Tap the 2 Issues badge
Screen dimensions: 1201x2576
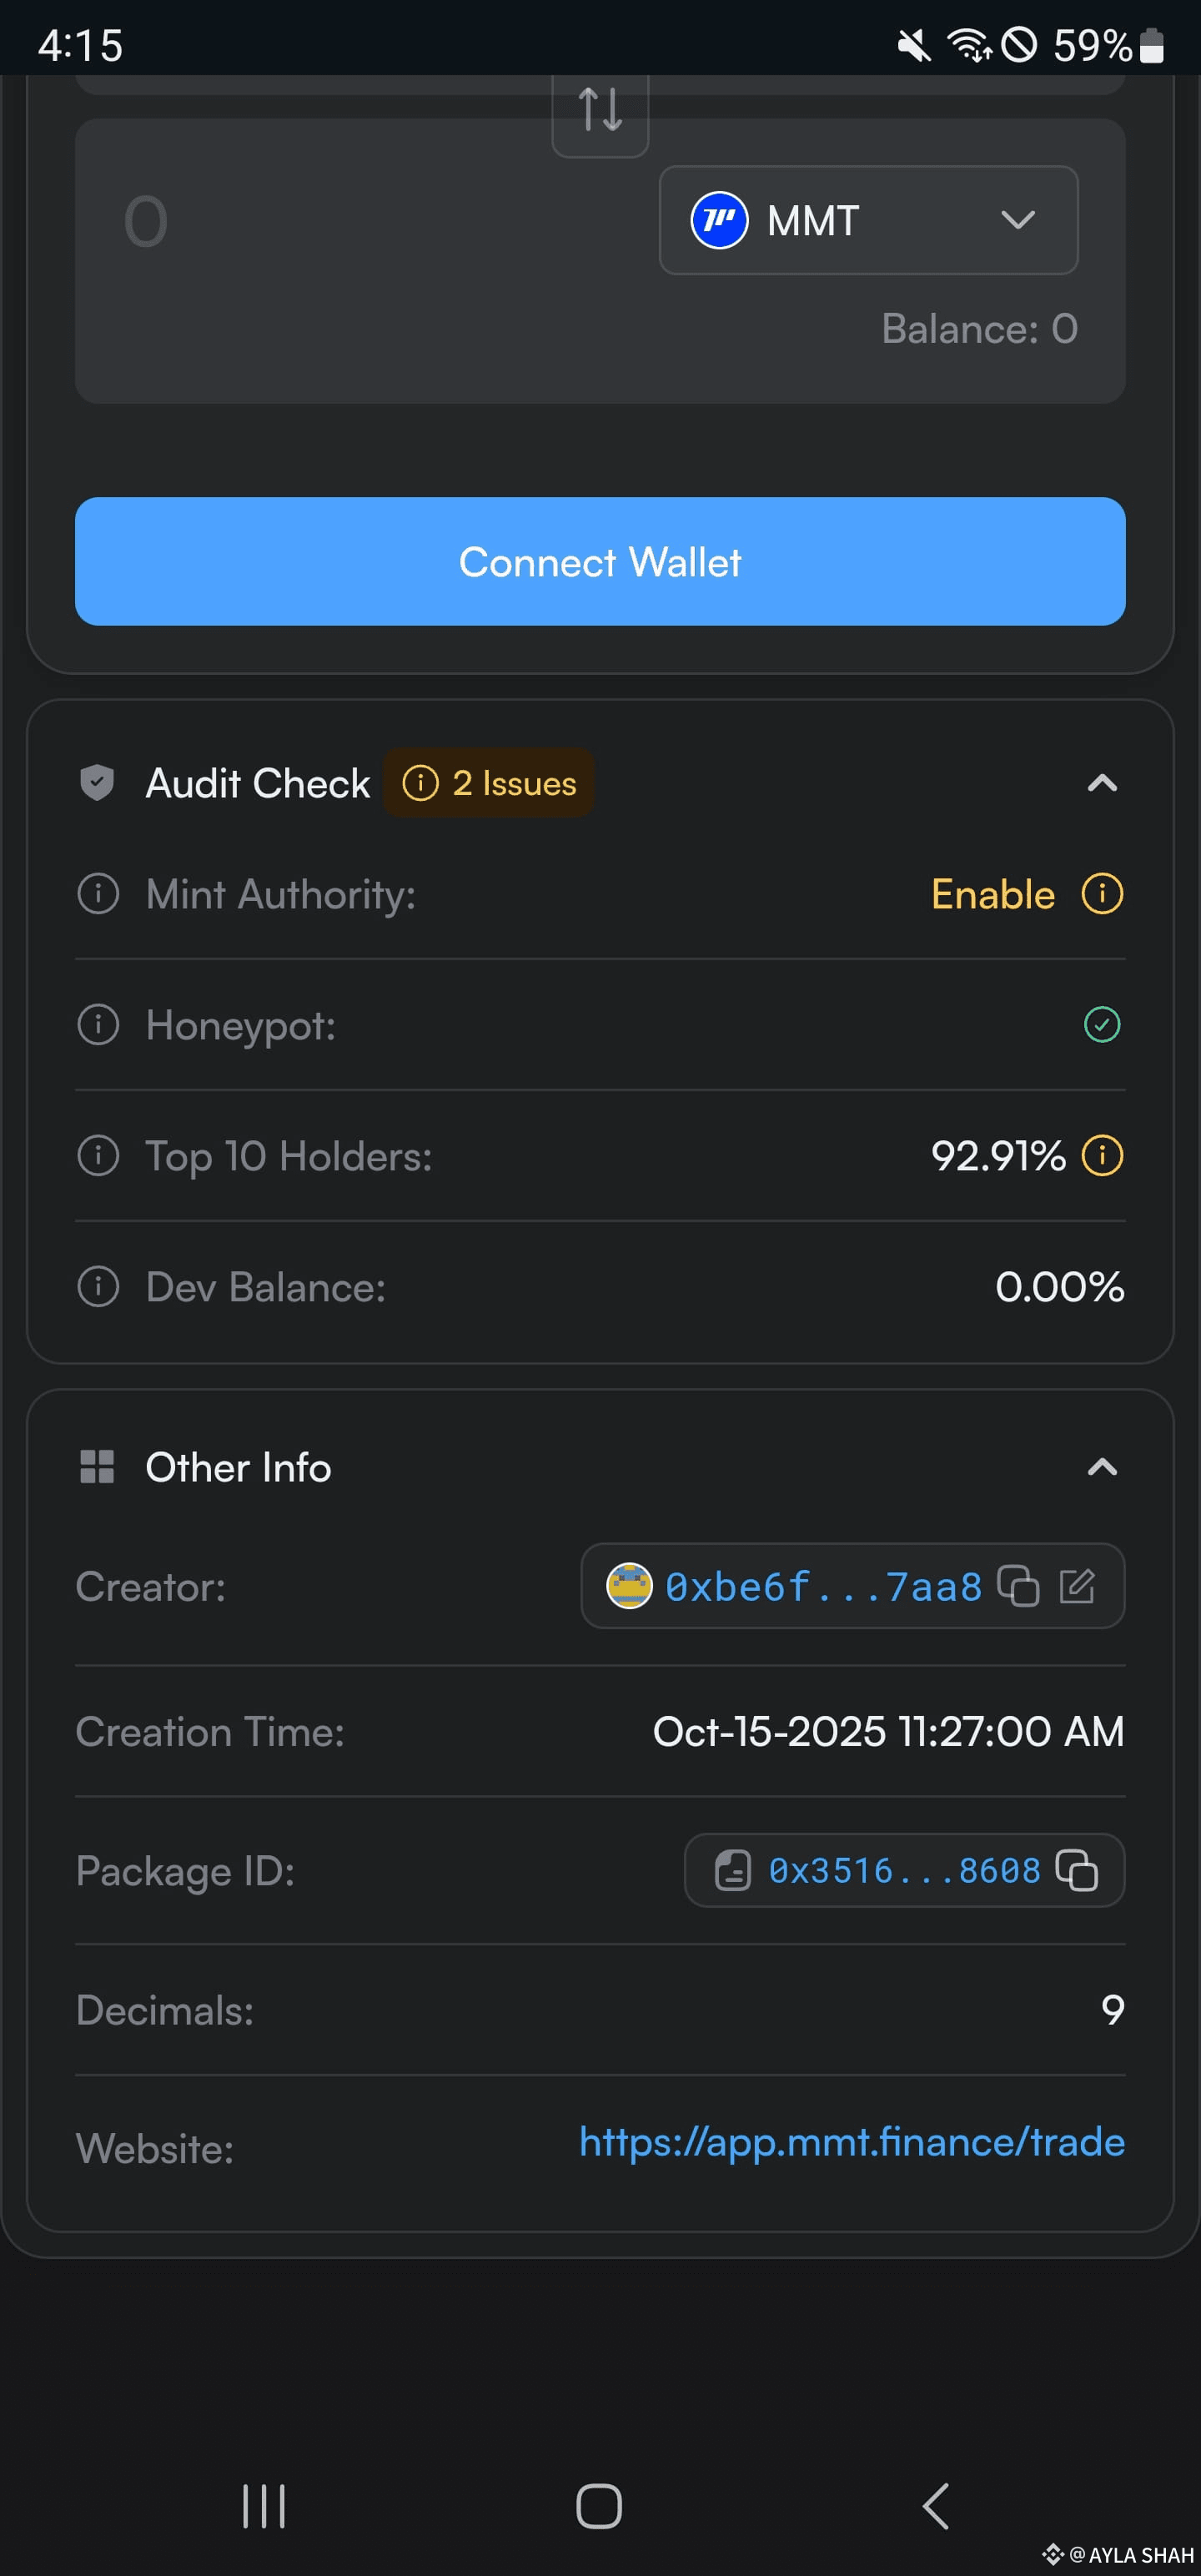(489, 783)
